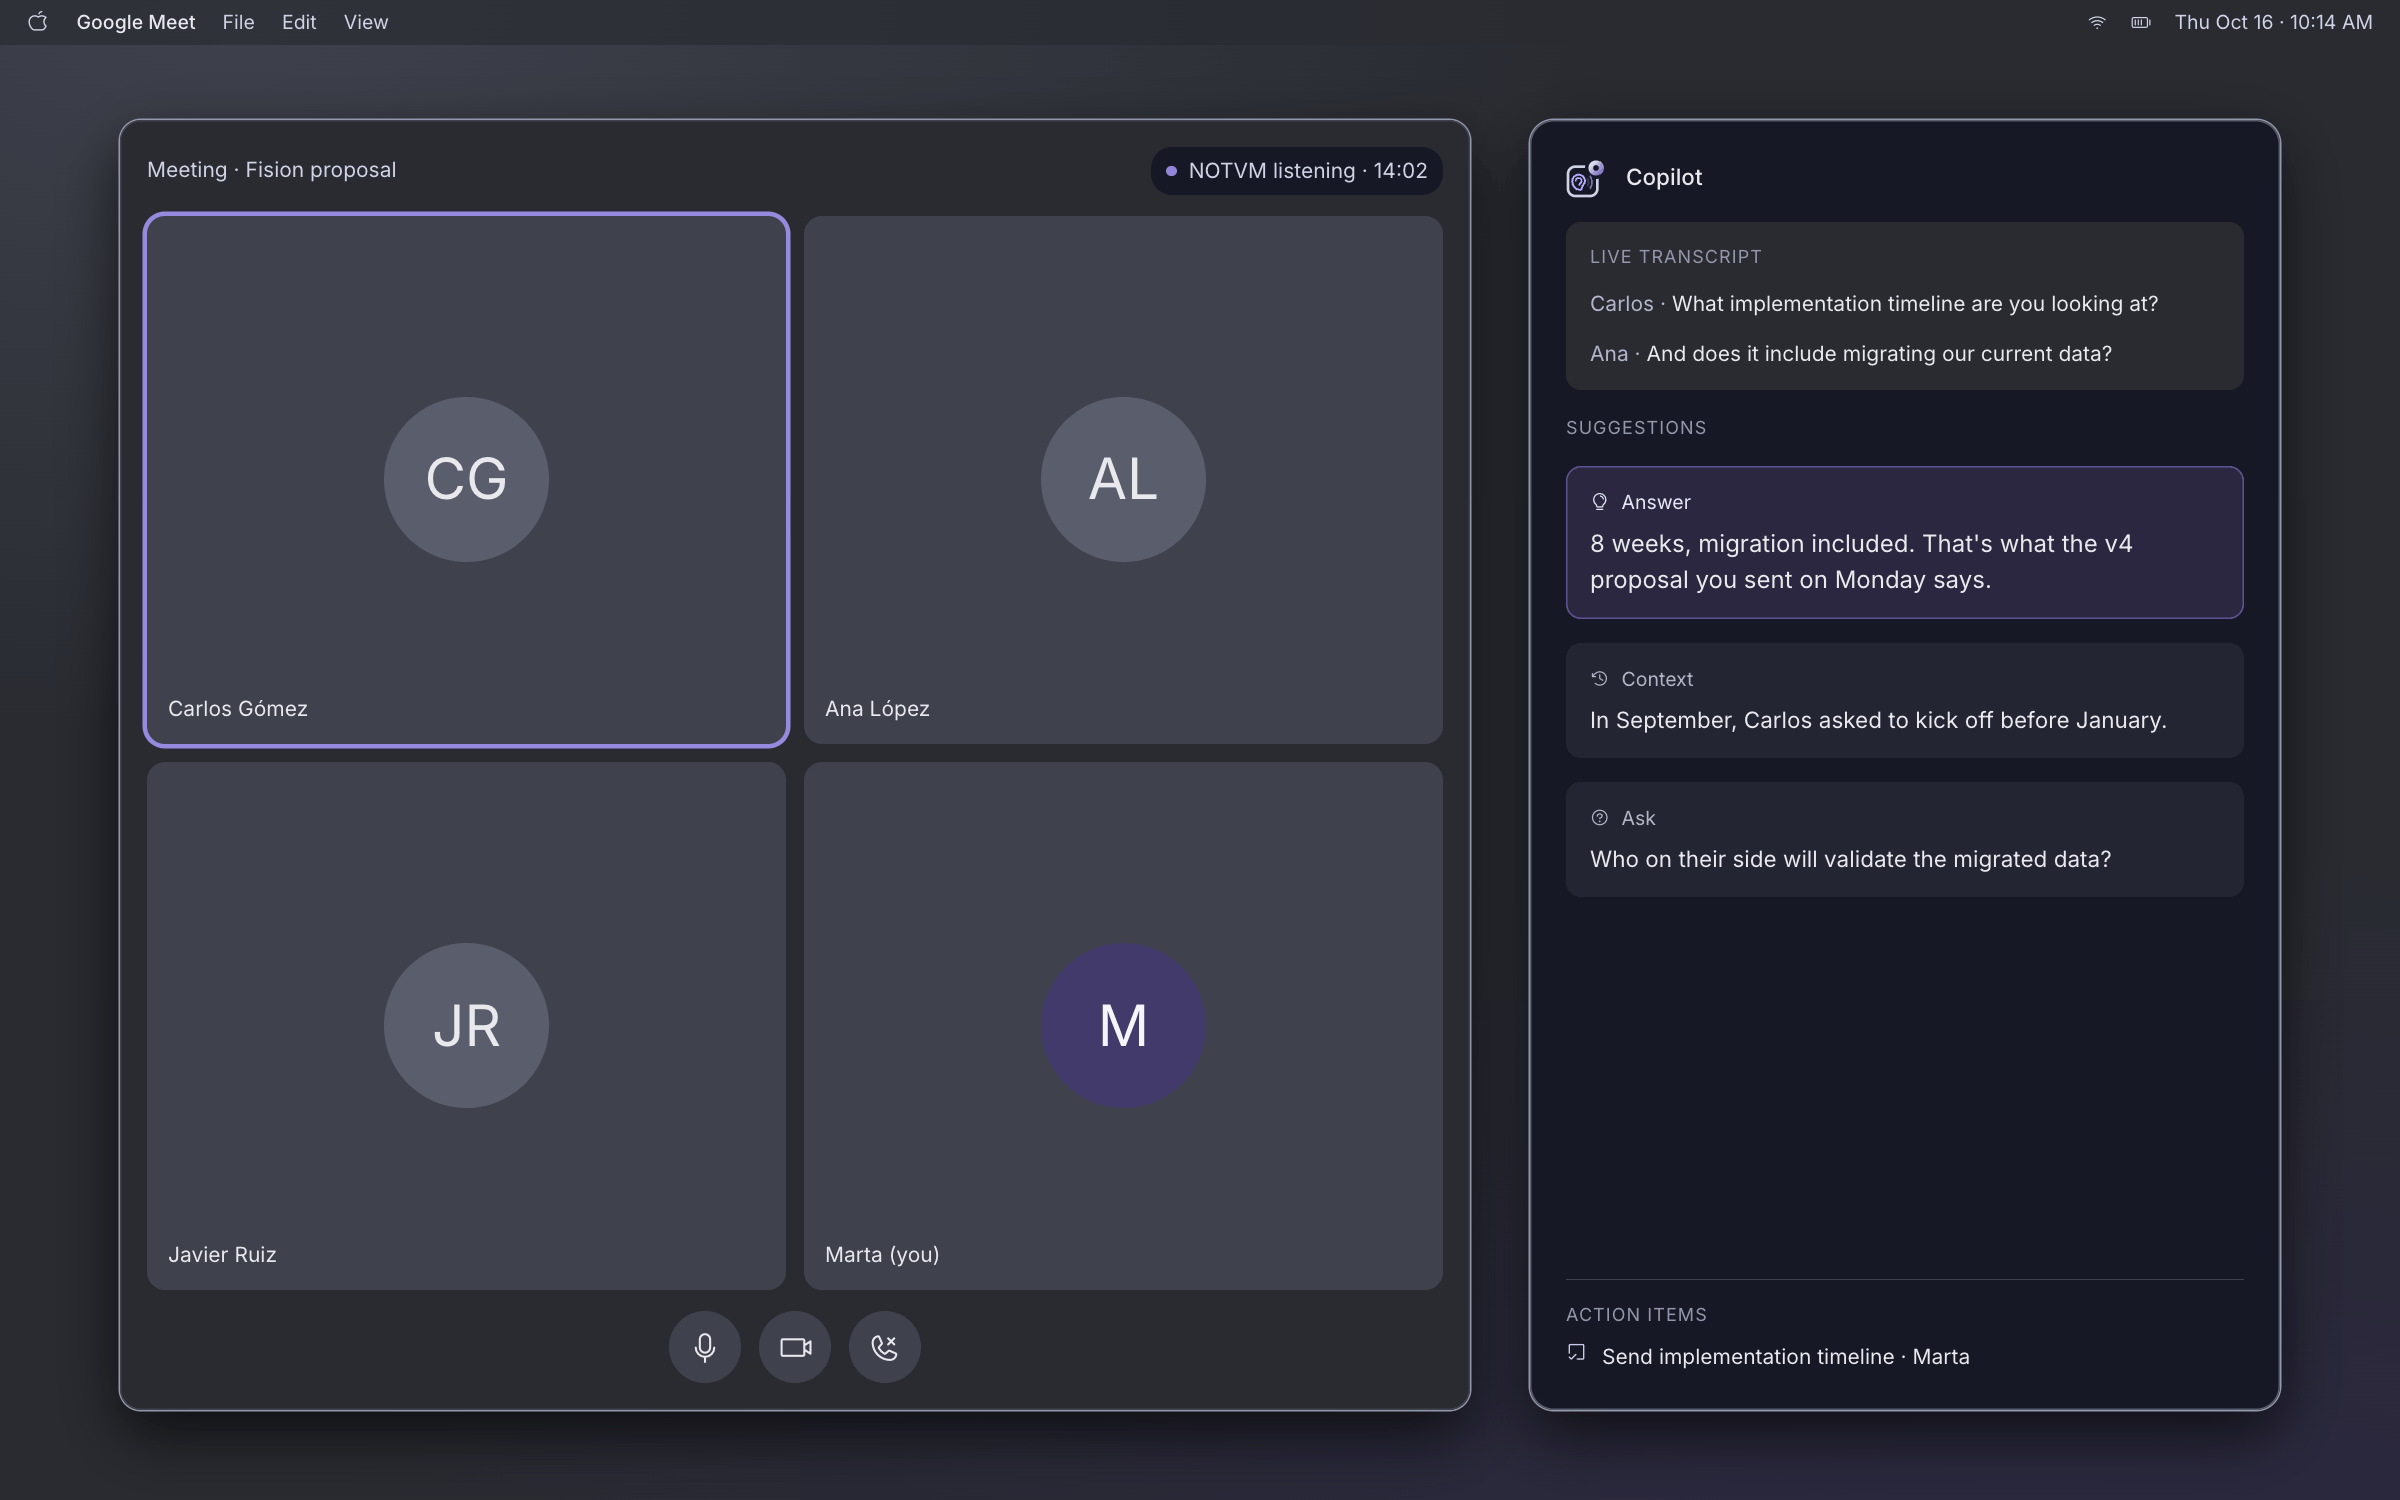Click the purple M avatar circle
Screen dimensions: 2400x1500
(1123, 1025)
